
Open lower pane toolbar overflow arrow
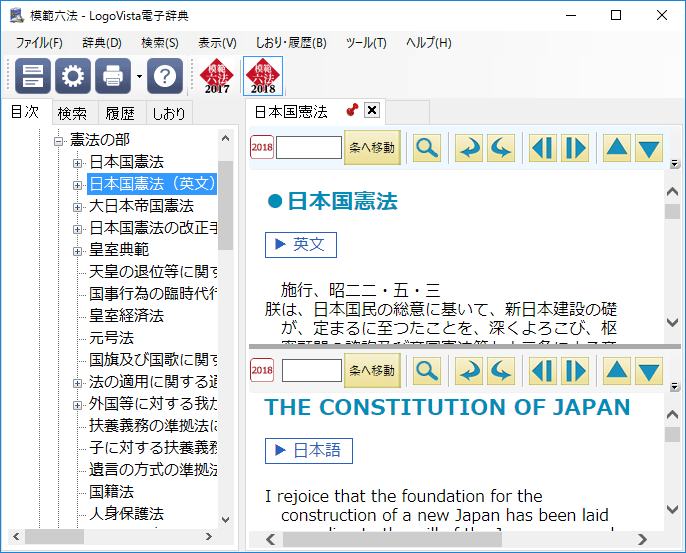(x=675, y=386)
